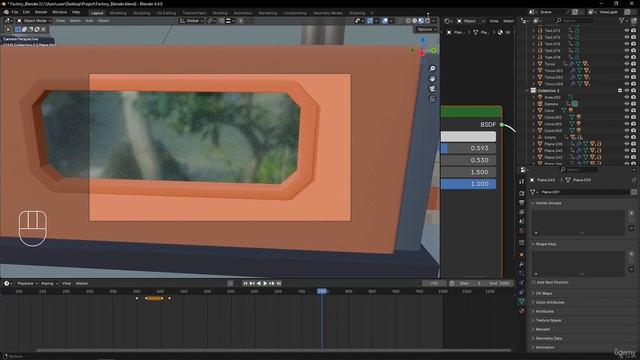Disable Cone in renders via camera icon
Viewport: 640px width, 360px height.
tap(633, 111)
